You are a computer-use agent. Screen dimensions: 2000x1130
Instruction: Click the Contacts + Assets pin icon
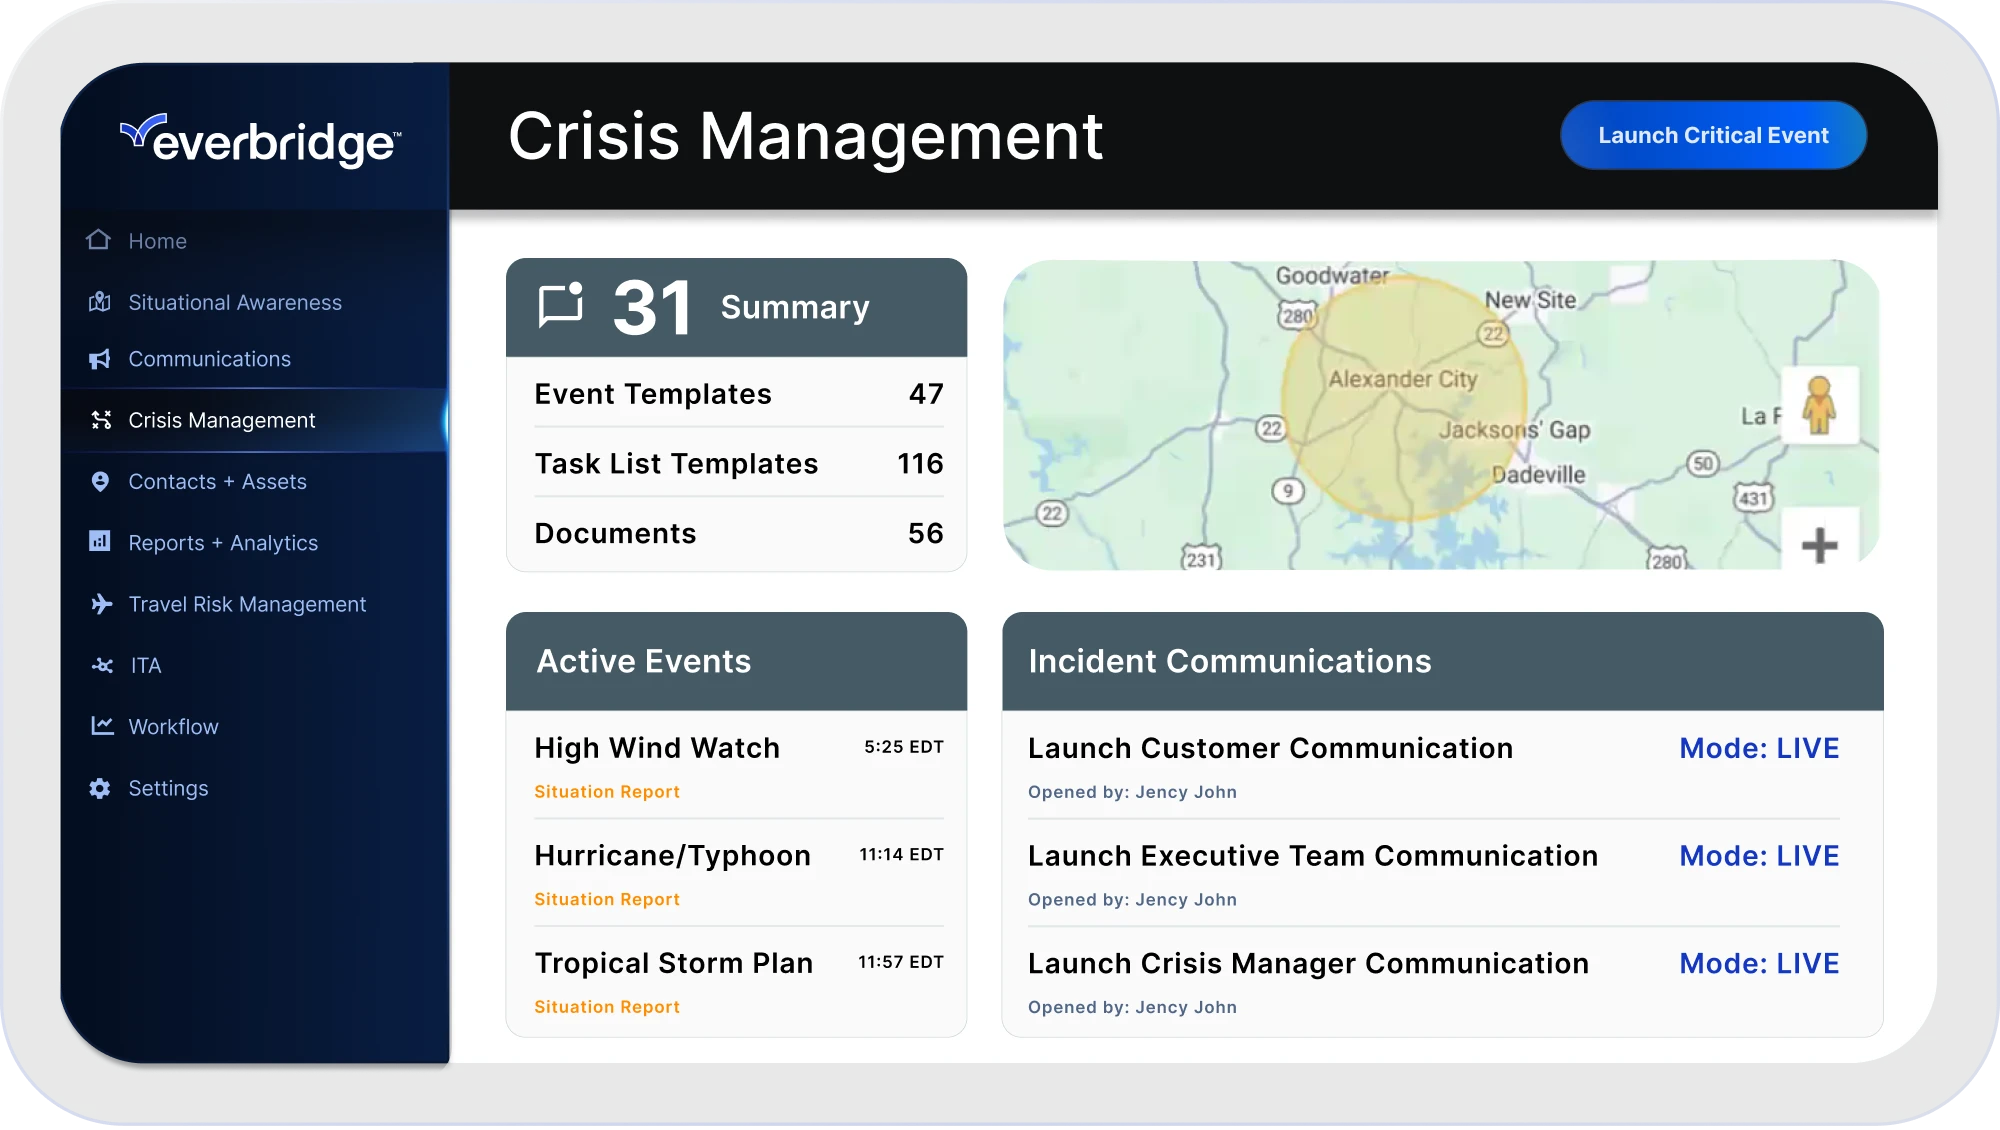100,482
